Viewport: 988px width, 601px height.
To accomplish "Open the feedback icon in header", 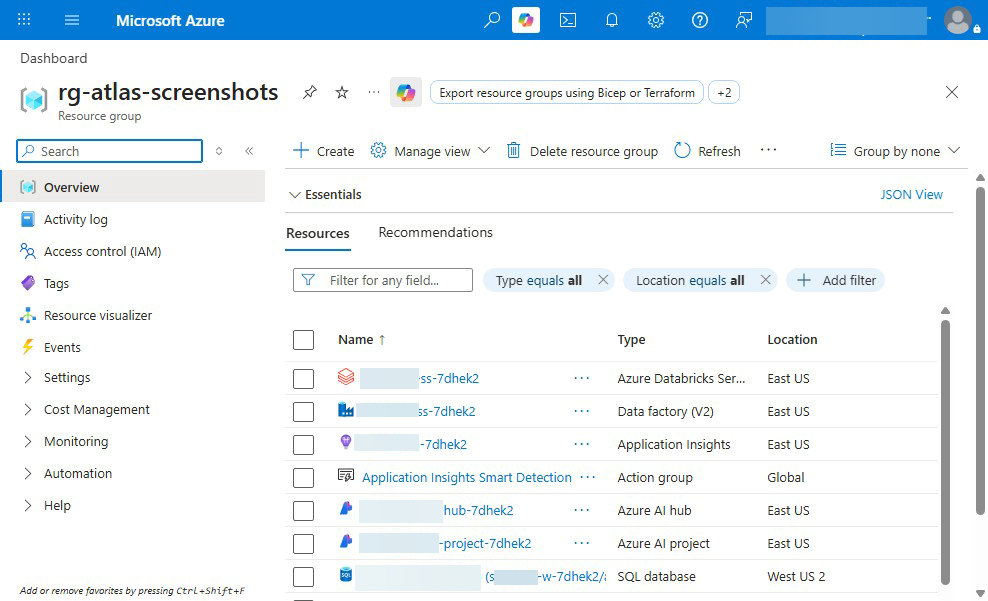I will (x=744, y=20).
